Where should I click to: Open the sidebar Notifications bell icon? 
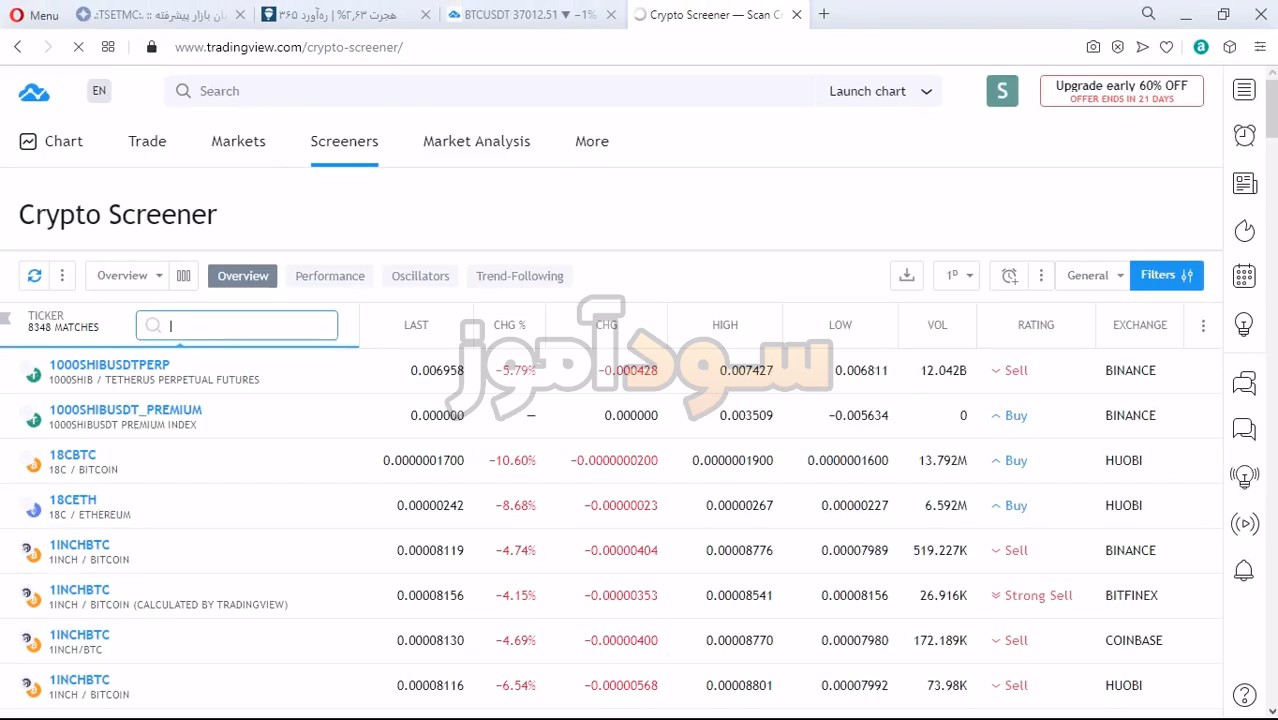click(1244, 571)
